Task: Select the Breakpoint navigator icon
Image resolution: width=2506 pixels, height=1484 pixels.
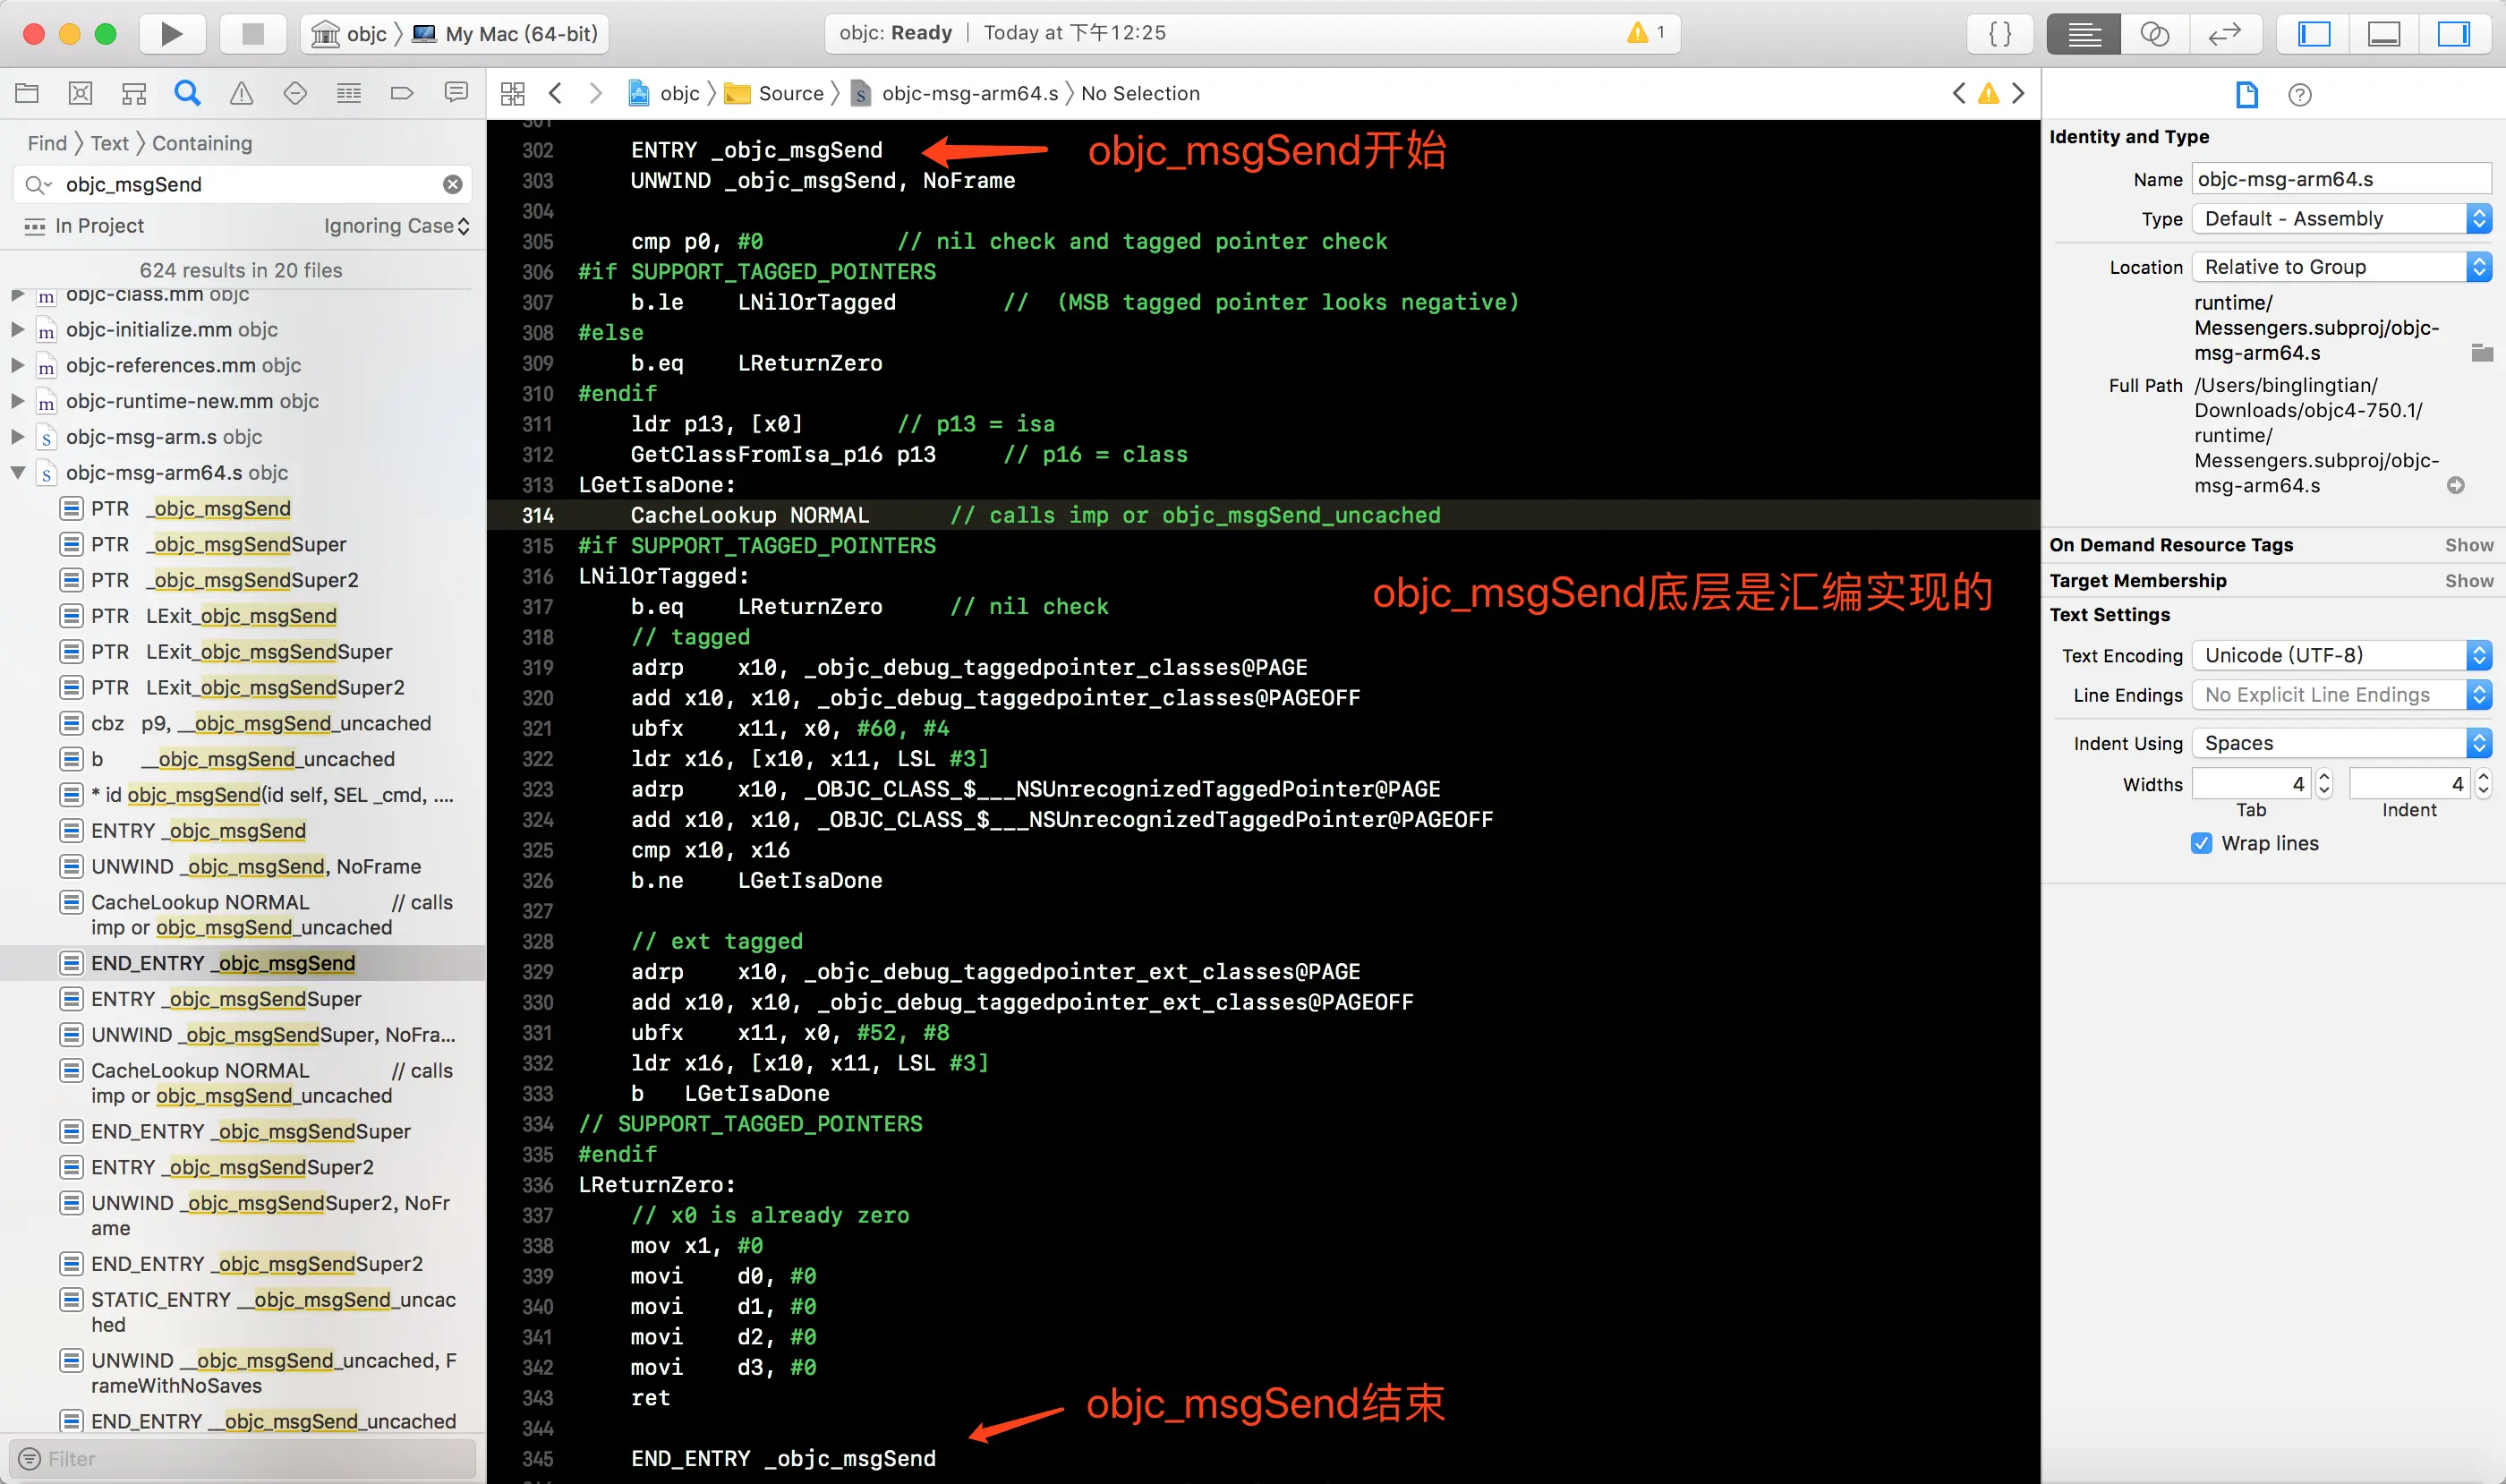Action: click(x=402, y=93)
